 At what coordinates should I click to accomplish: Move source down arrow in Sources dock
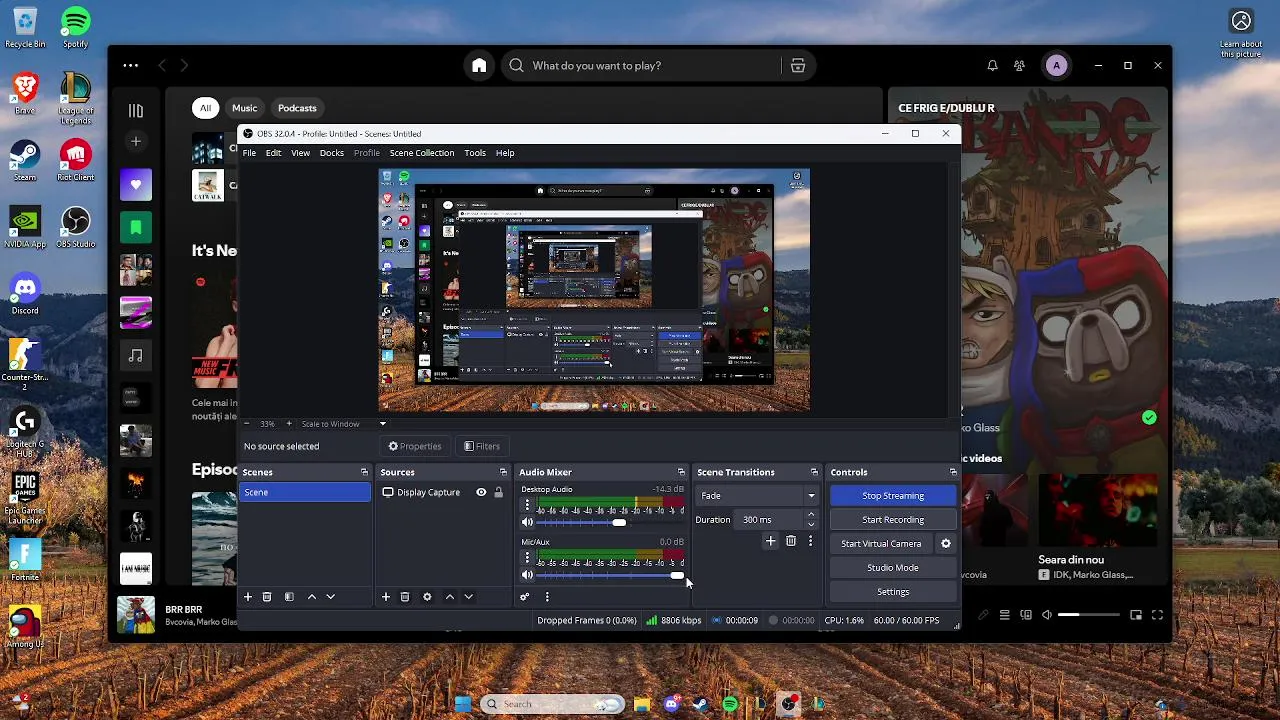469,597
